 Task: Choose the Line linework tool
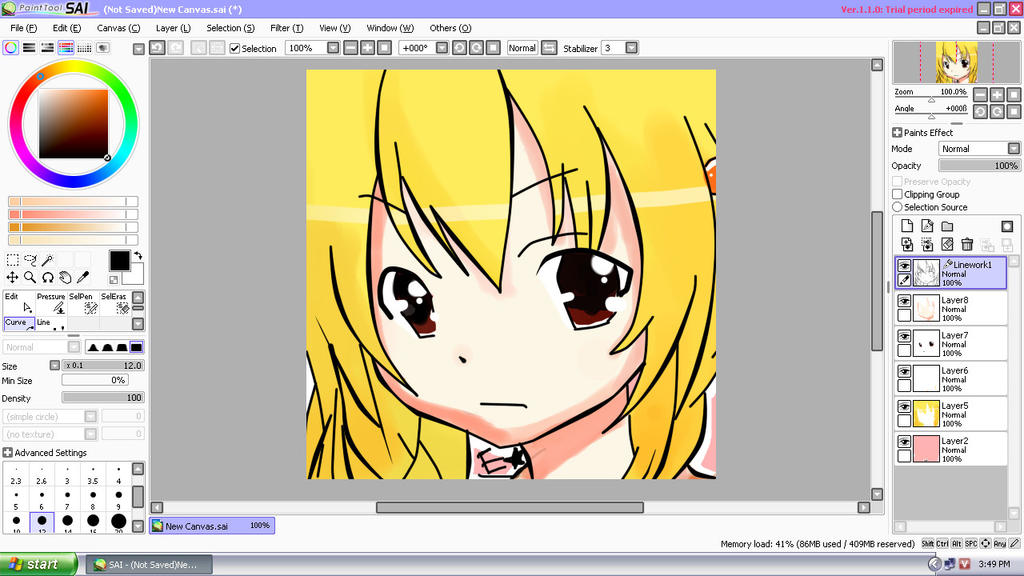click(x=51, y=324)
